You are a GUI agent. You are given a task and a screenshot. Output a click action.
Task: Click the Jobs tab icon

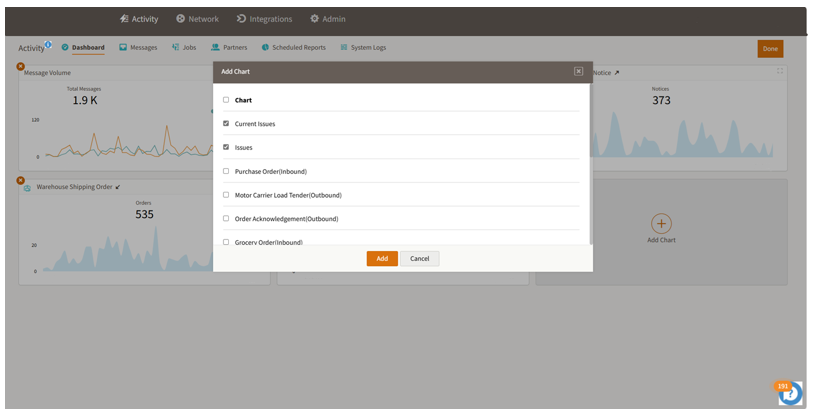175,47
